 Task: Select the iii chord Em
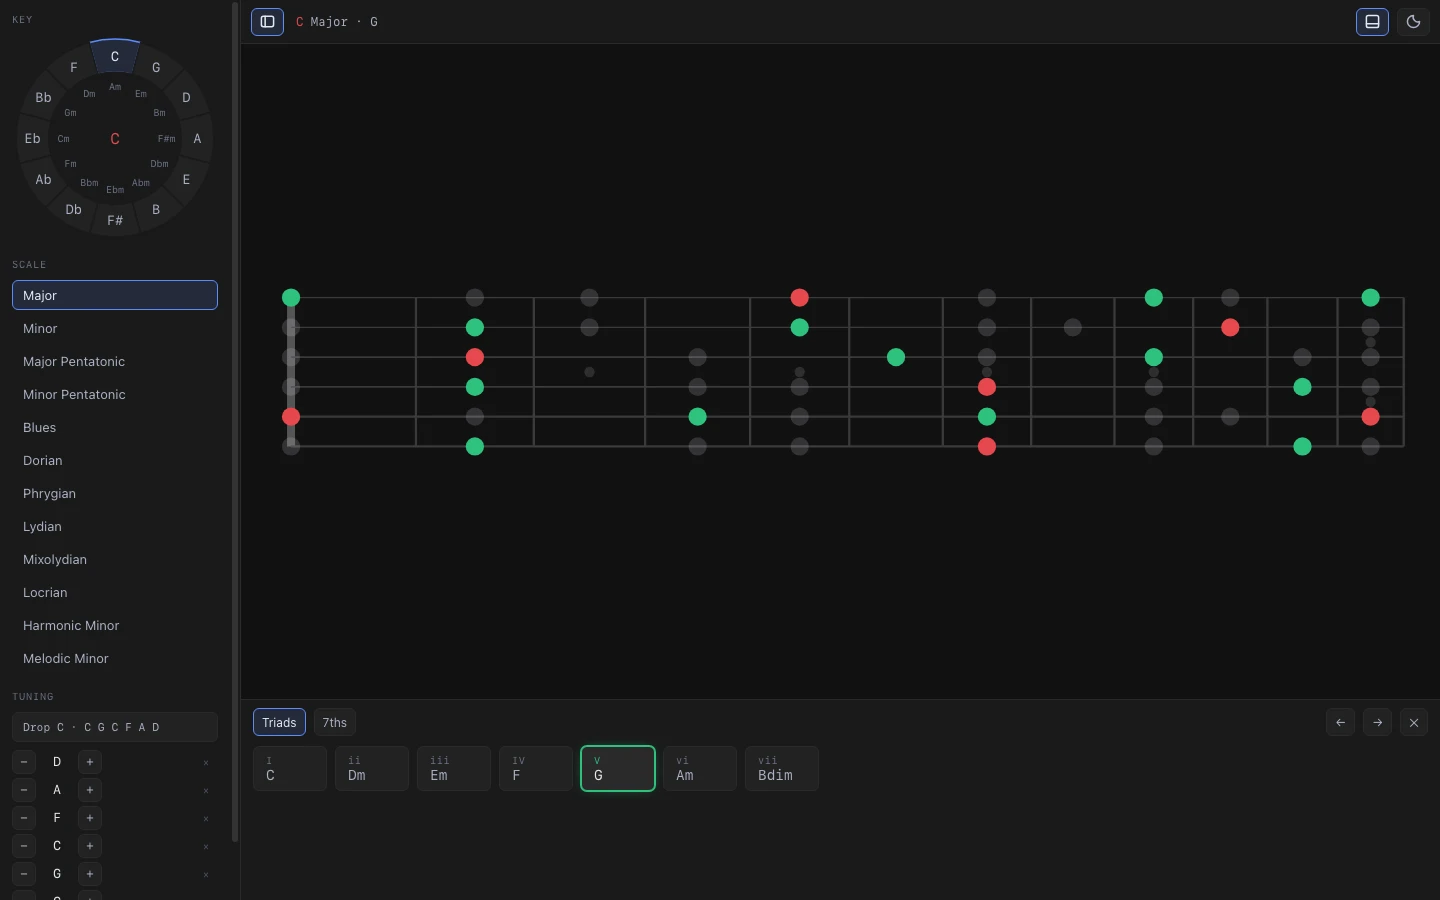click(454, 768)
